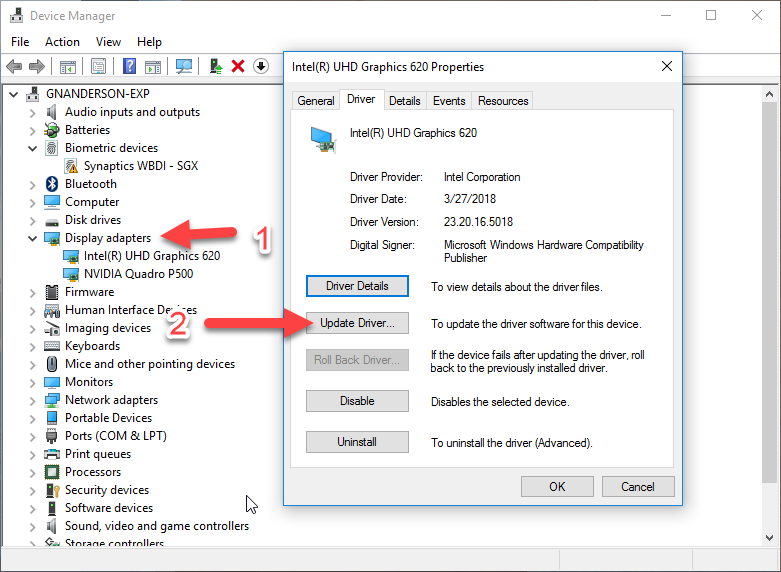Switch to the General tab
Screen dimensions: 781x572
(316, 101)
